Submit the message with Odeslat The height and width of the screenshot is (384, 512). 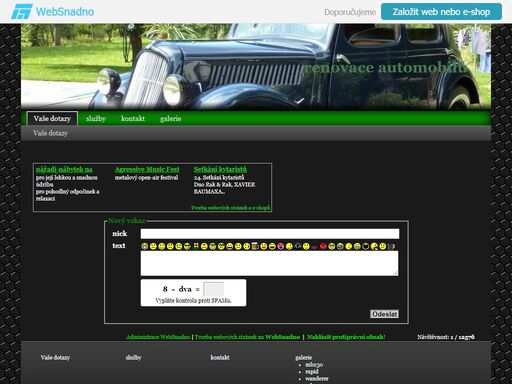(x=384, y=314)
